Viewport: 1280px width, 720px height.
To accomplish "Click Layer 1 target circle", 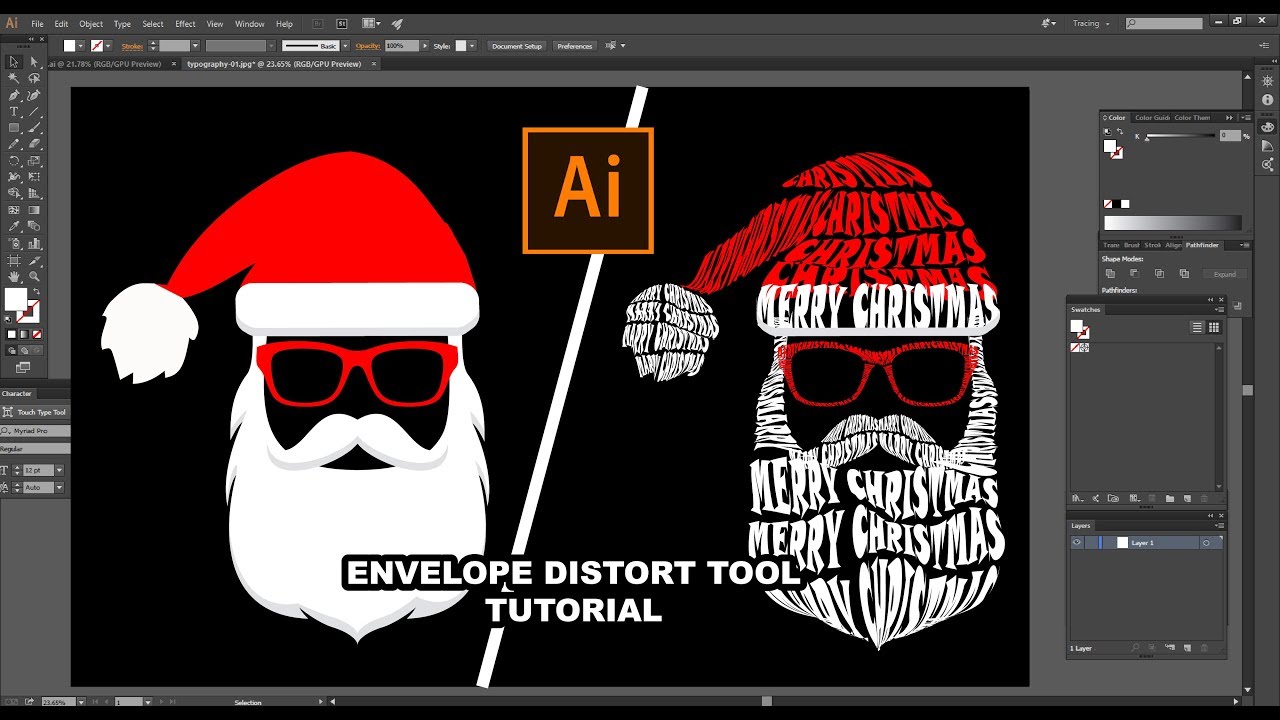I will tap(1206, 542).
